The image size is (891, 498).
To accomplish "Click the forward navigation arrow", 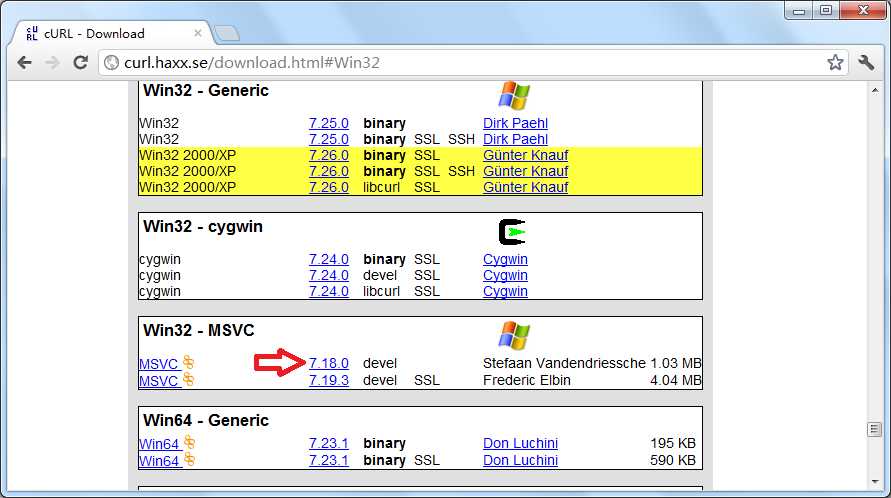I will pos(52,63).
